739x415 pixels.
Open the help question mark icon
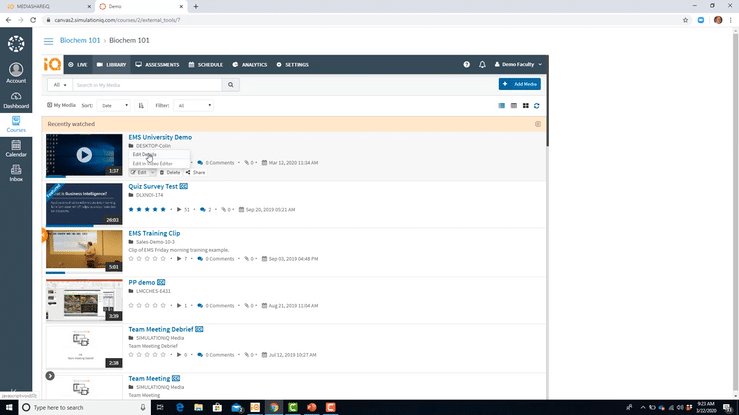(466, 64)
